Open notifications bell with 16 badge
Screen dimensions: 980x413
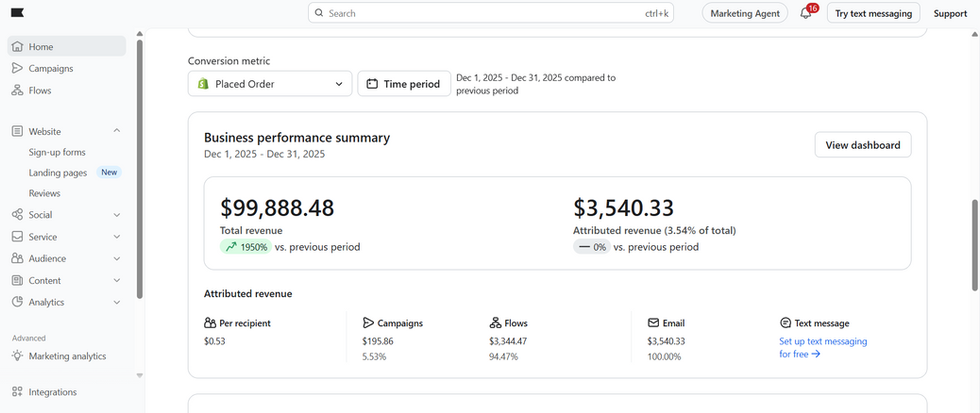806,13
